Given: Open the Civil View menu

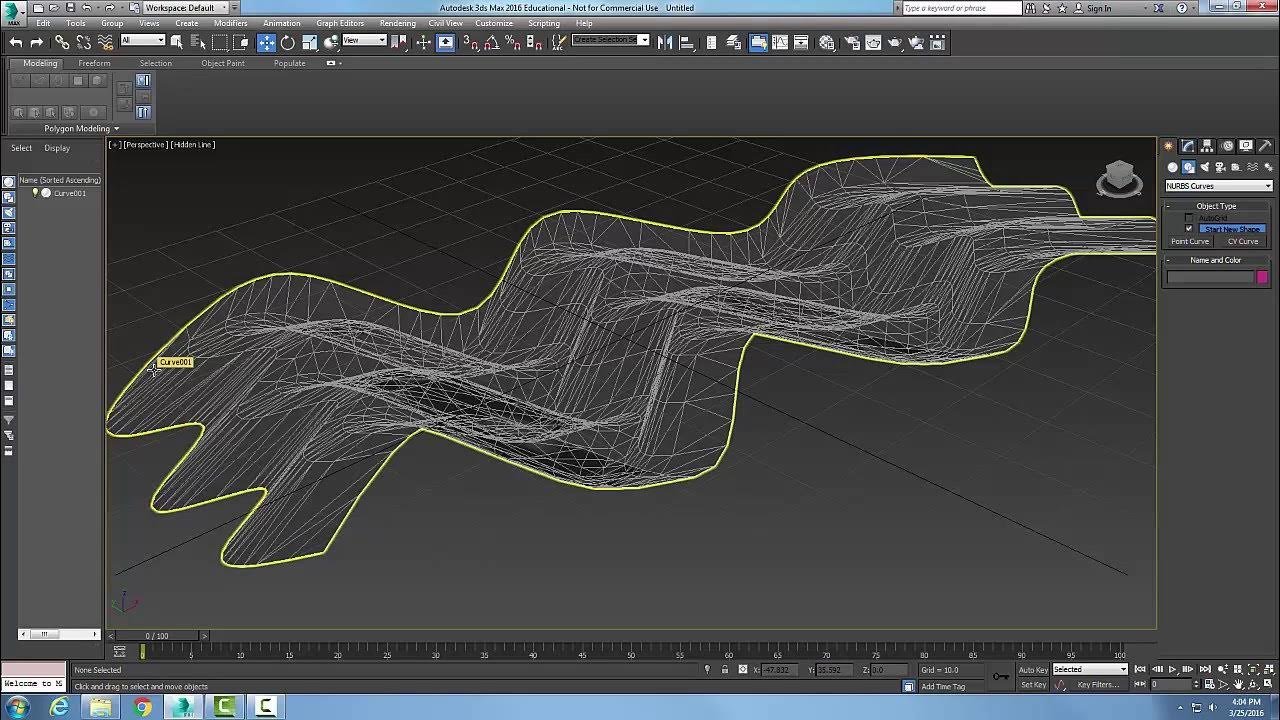Looking at the screenshot, I should (x=446, y=23).
